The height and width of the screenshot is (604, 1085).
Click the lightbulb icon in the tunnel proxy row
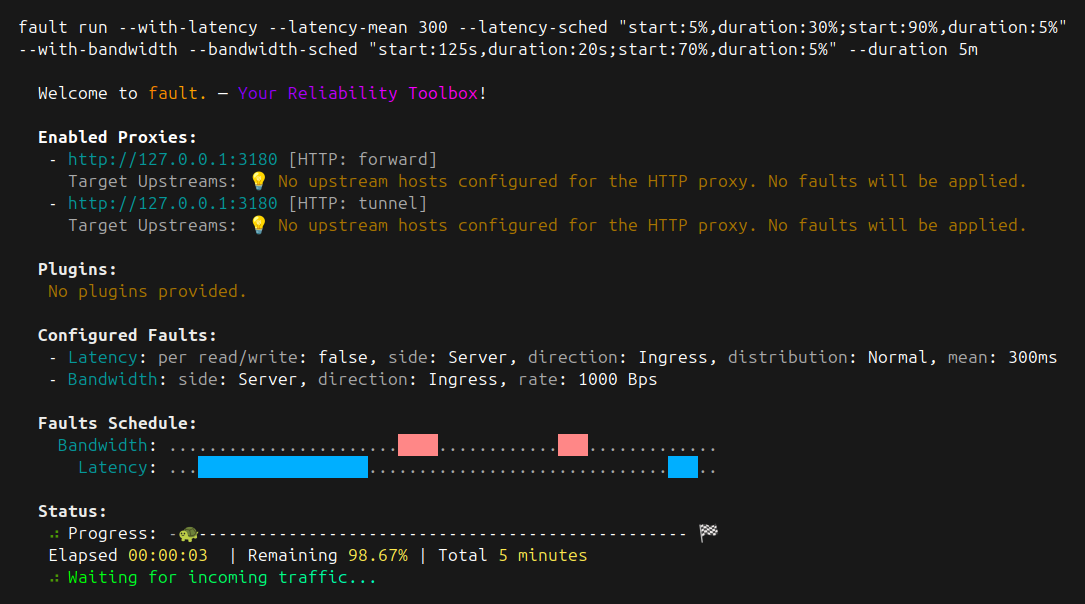point(259,226)
